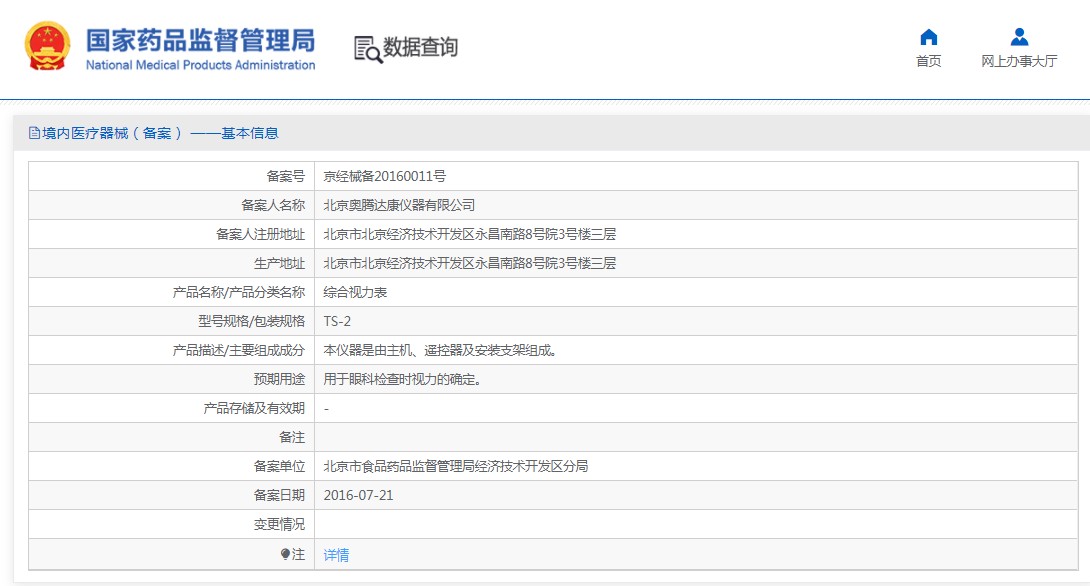Click the 备案人注册地址 field label
The height and width of the screenshot is (586, 1090).
261,234
